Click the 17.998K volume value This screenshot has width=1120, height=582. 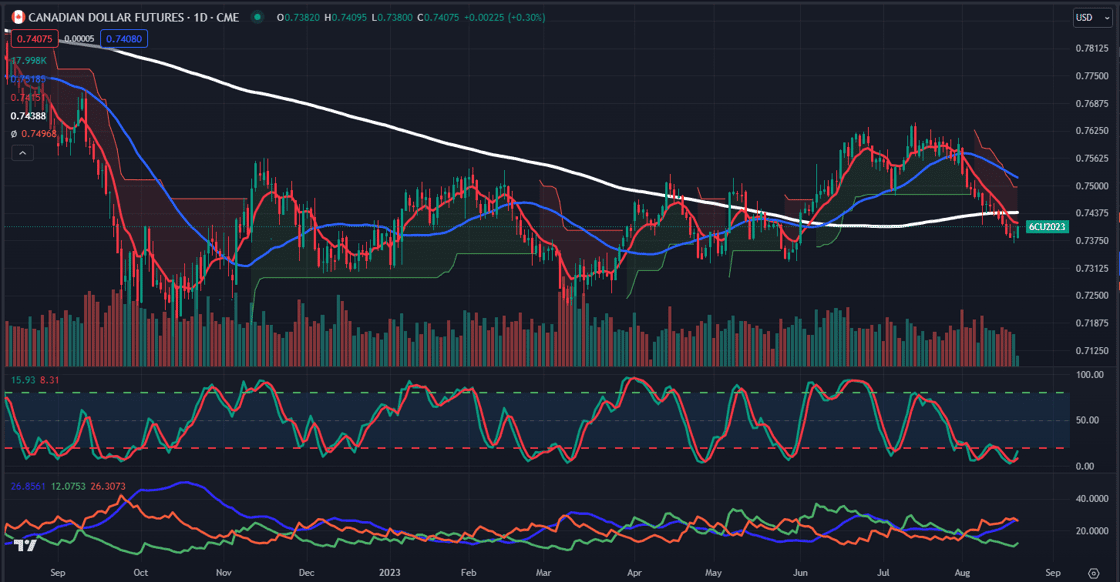tap(29, 61)
